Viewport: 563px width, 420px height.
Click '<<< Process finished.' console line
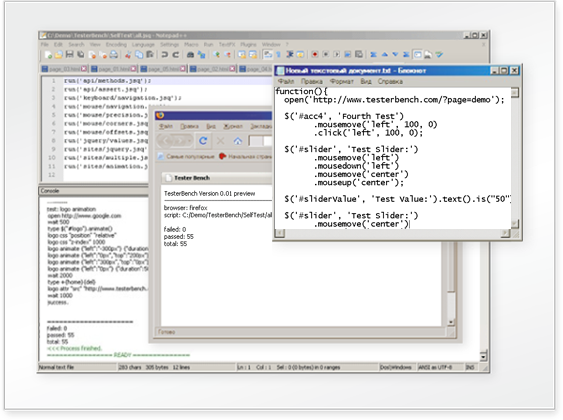coord(75,348)
